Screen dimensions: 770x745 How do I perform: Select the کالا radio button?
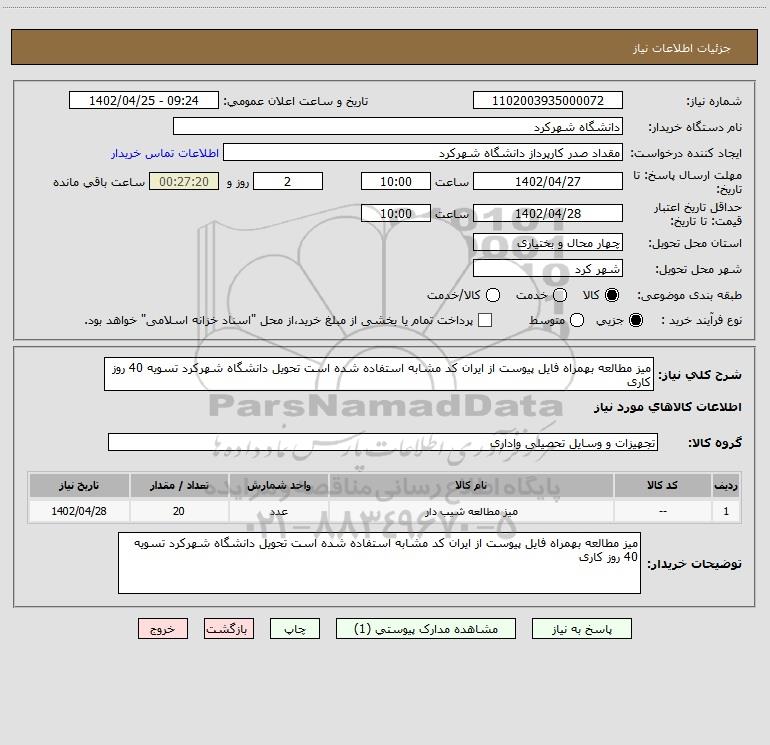click(612, 295)
